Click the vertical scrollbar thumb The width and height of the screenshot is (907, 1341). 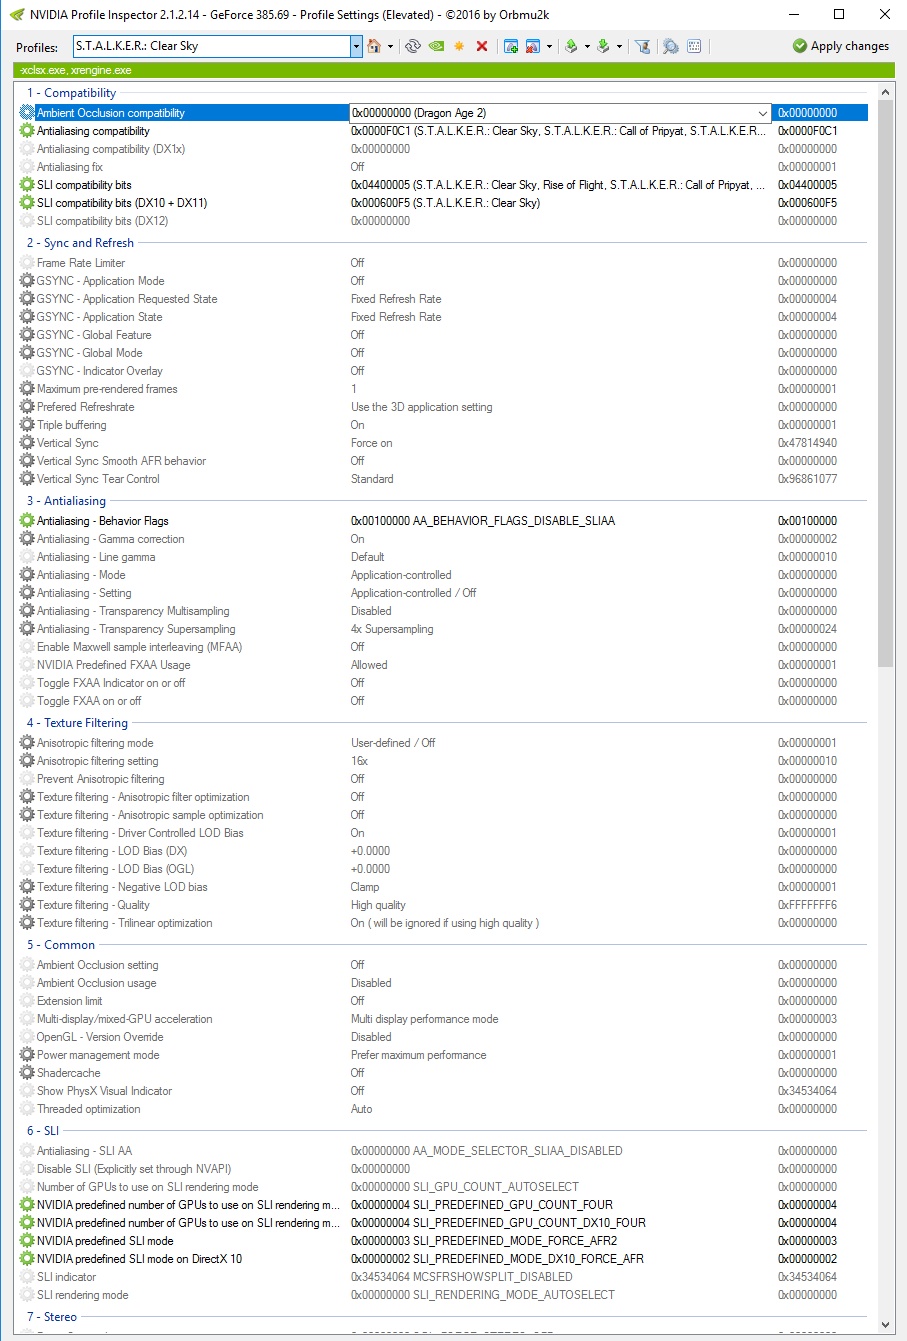(885, 383)
